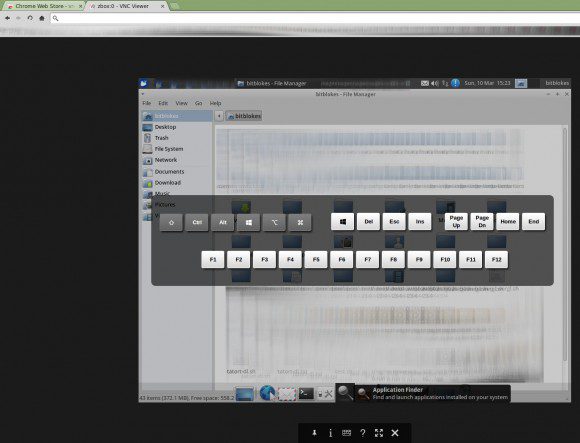The image size is (580, 443).
Task: Toggle the Ctrl modifier key
Action: click(197, 222)
